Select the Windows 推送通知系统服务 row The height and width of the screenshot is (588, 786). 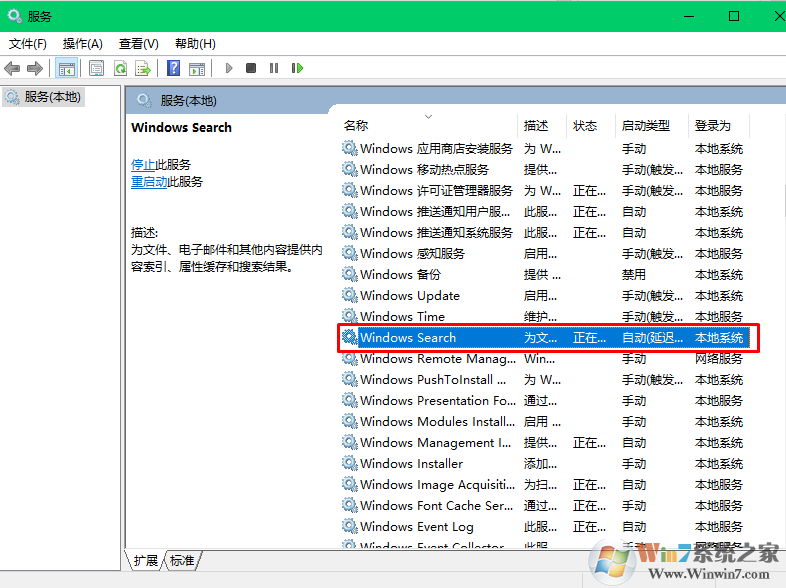click(545, 233)
